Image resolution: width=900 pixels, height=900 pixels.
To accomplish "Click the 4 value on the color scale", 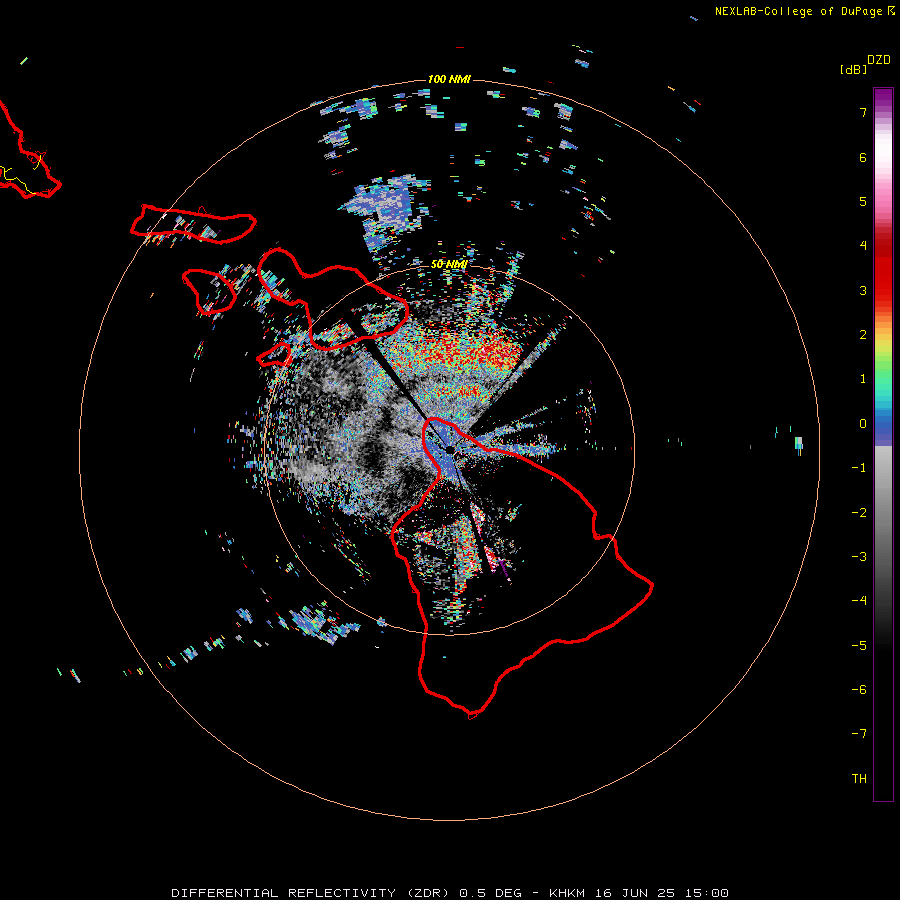I will [x=863, y=246].
